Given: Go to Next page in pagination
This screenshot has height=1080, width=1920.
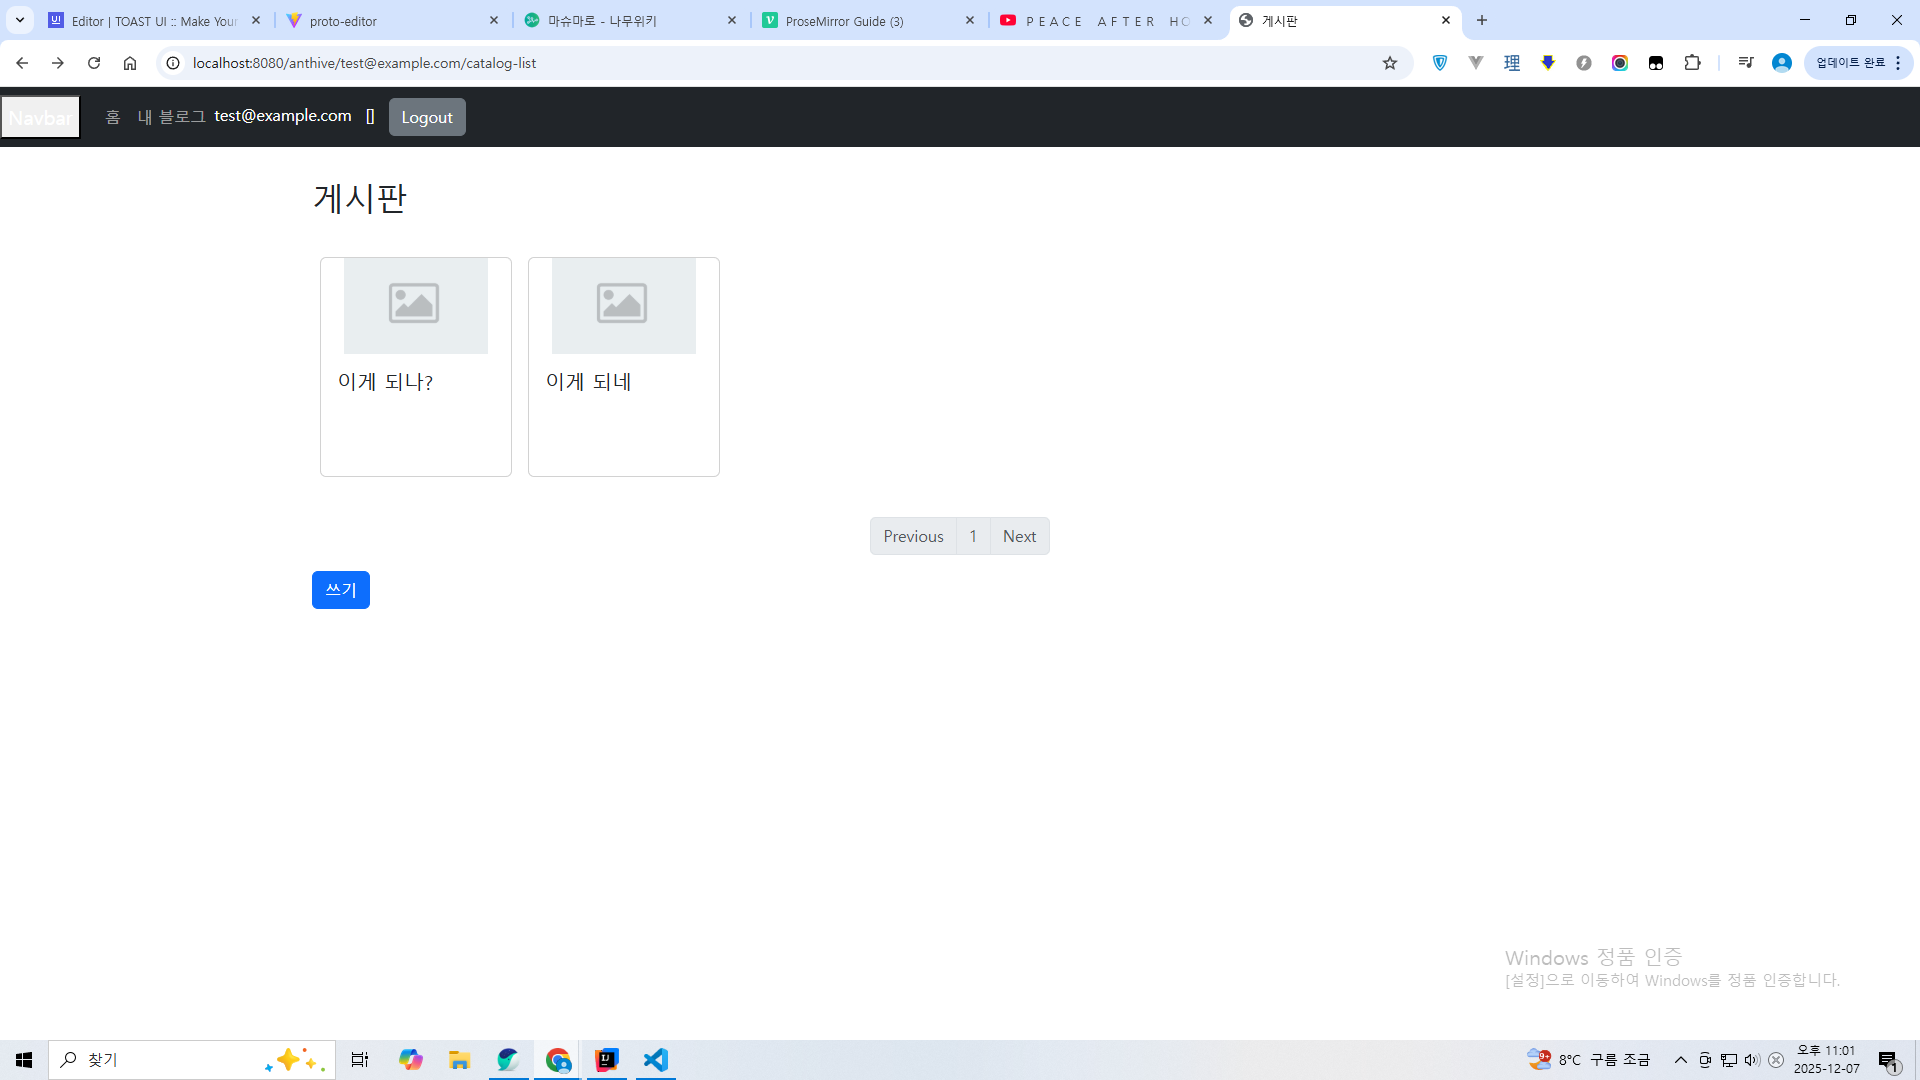Looking at the screenshot, I should (1019, 536).
